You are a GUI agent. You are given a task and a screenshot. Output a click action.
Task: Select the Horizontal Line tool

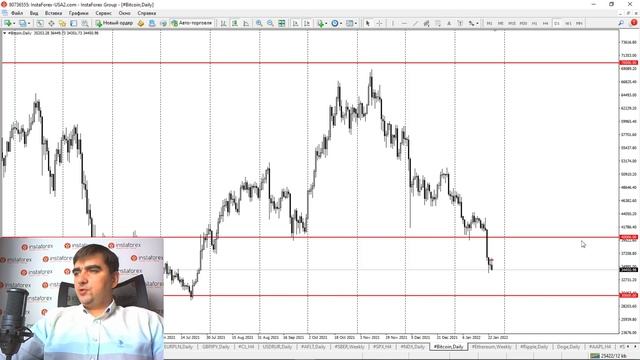click(404, 23)
